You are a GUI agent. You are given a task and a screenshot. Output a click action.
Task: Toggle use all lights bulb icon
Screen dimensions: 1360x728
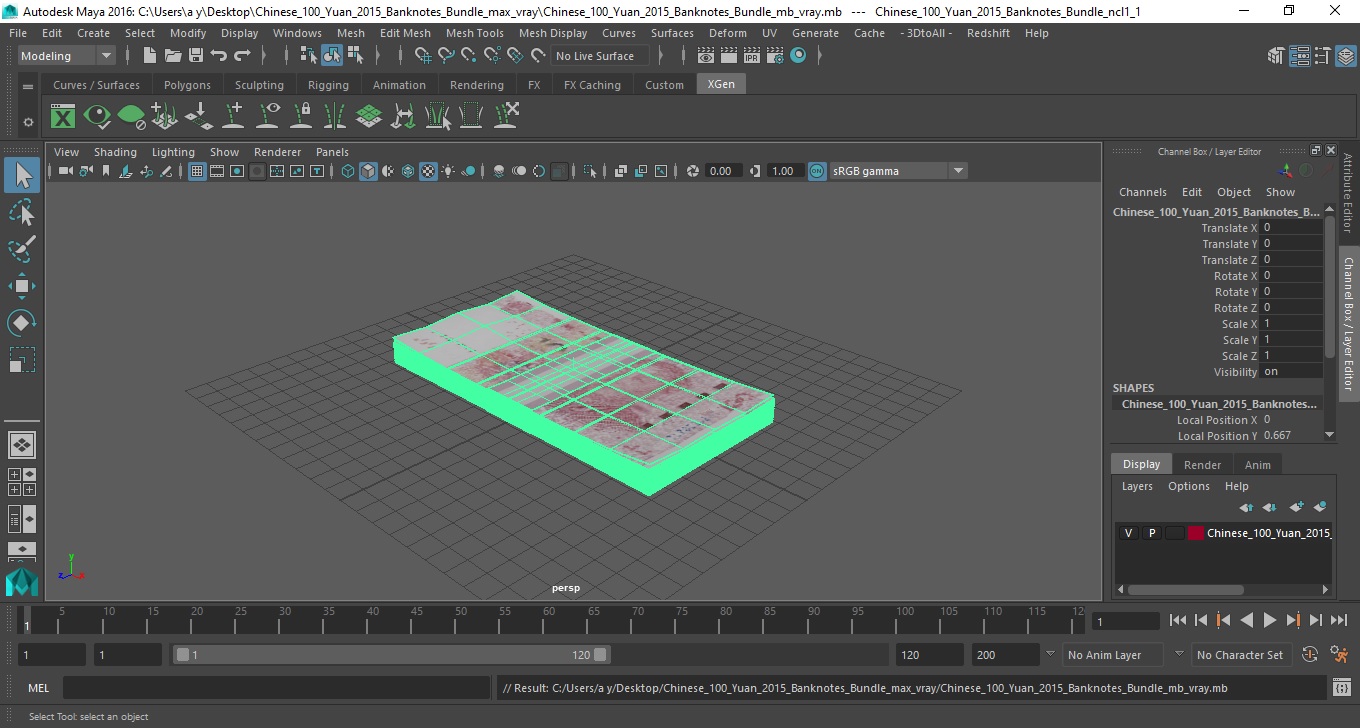448,171
